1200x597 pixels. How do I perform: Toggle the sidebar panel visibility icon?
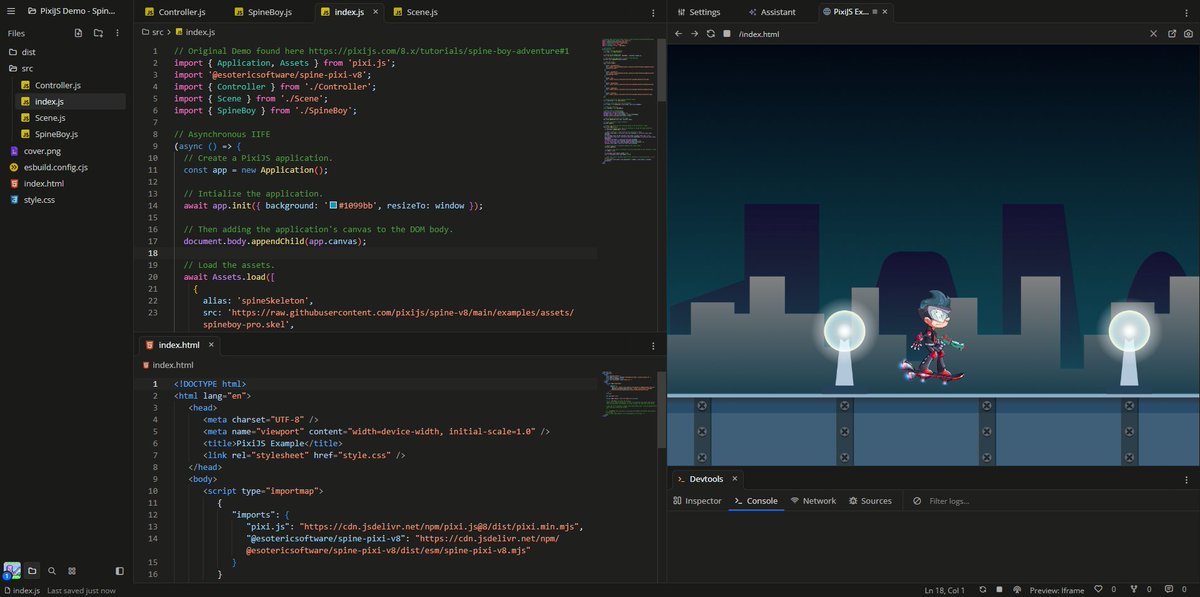point(120,571)
